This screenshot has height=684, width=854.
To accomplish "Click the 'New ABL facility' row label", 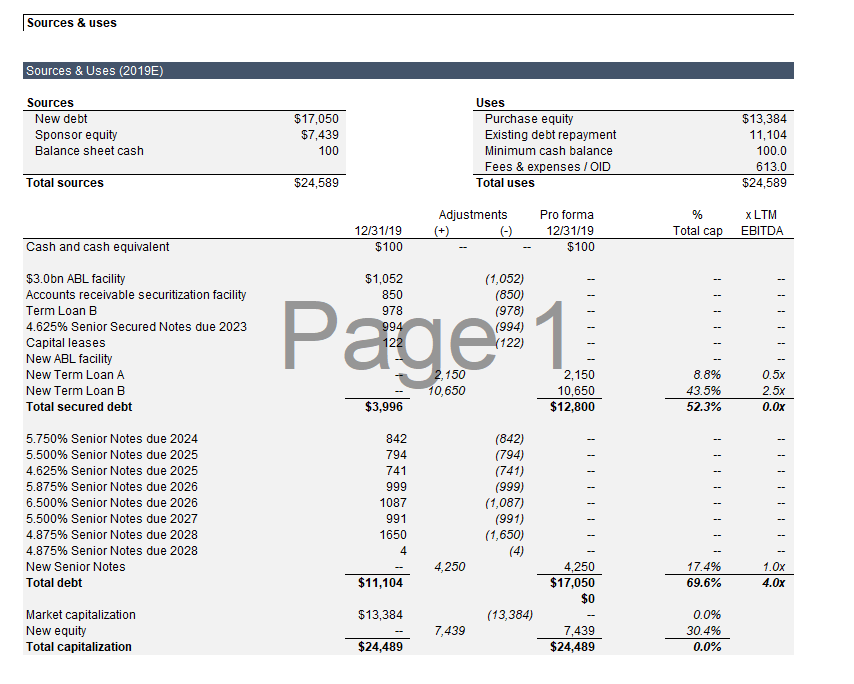I will point(69,359).
